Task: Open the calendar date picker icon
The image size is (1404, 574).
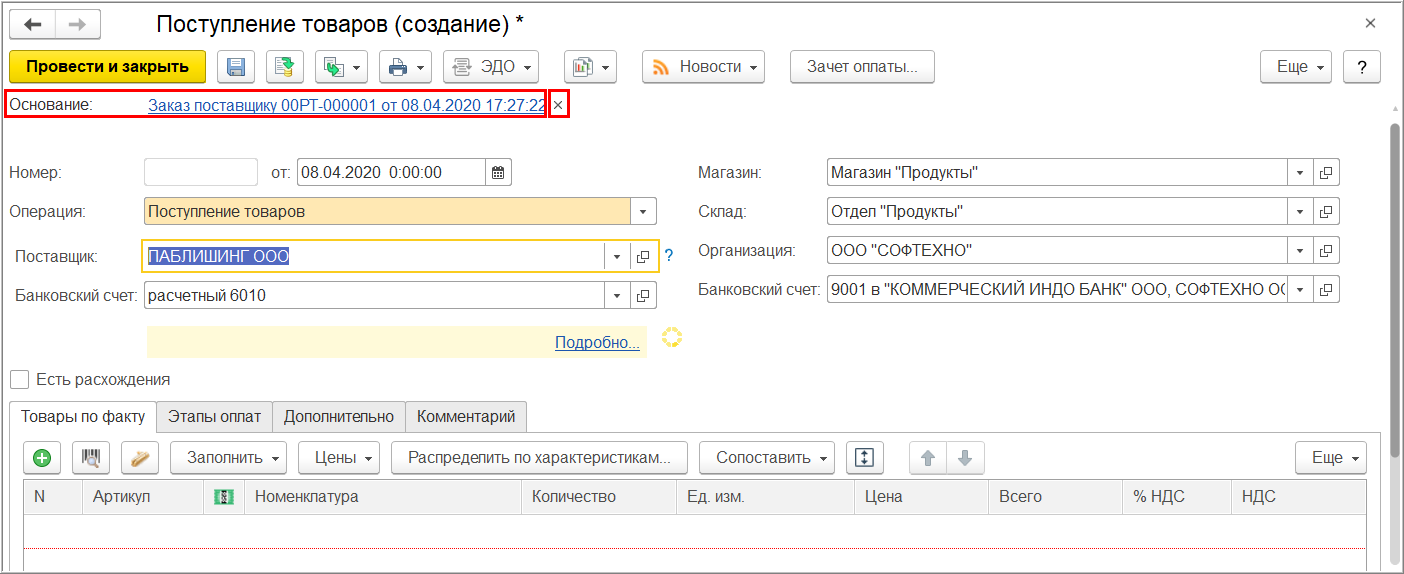Action: pyautogui.click(x=499, y=172)
